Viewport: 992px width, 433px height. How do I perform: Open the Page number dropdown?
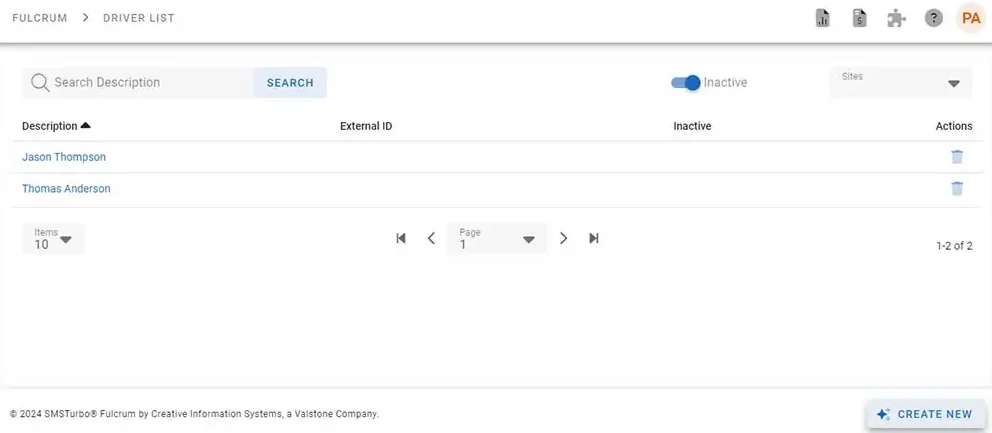[x=497, y=239]
